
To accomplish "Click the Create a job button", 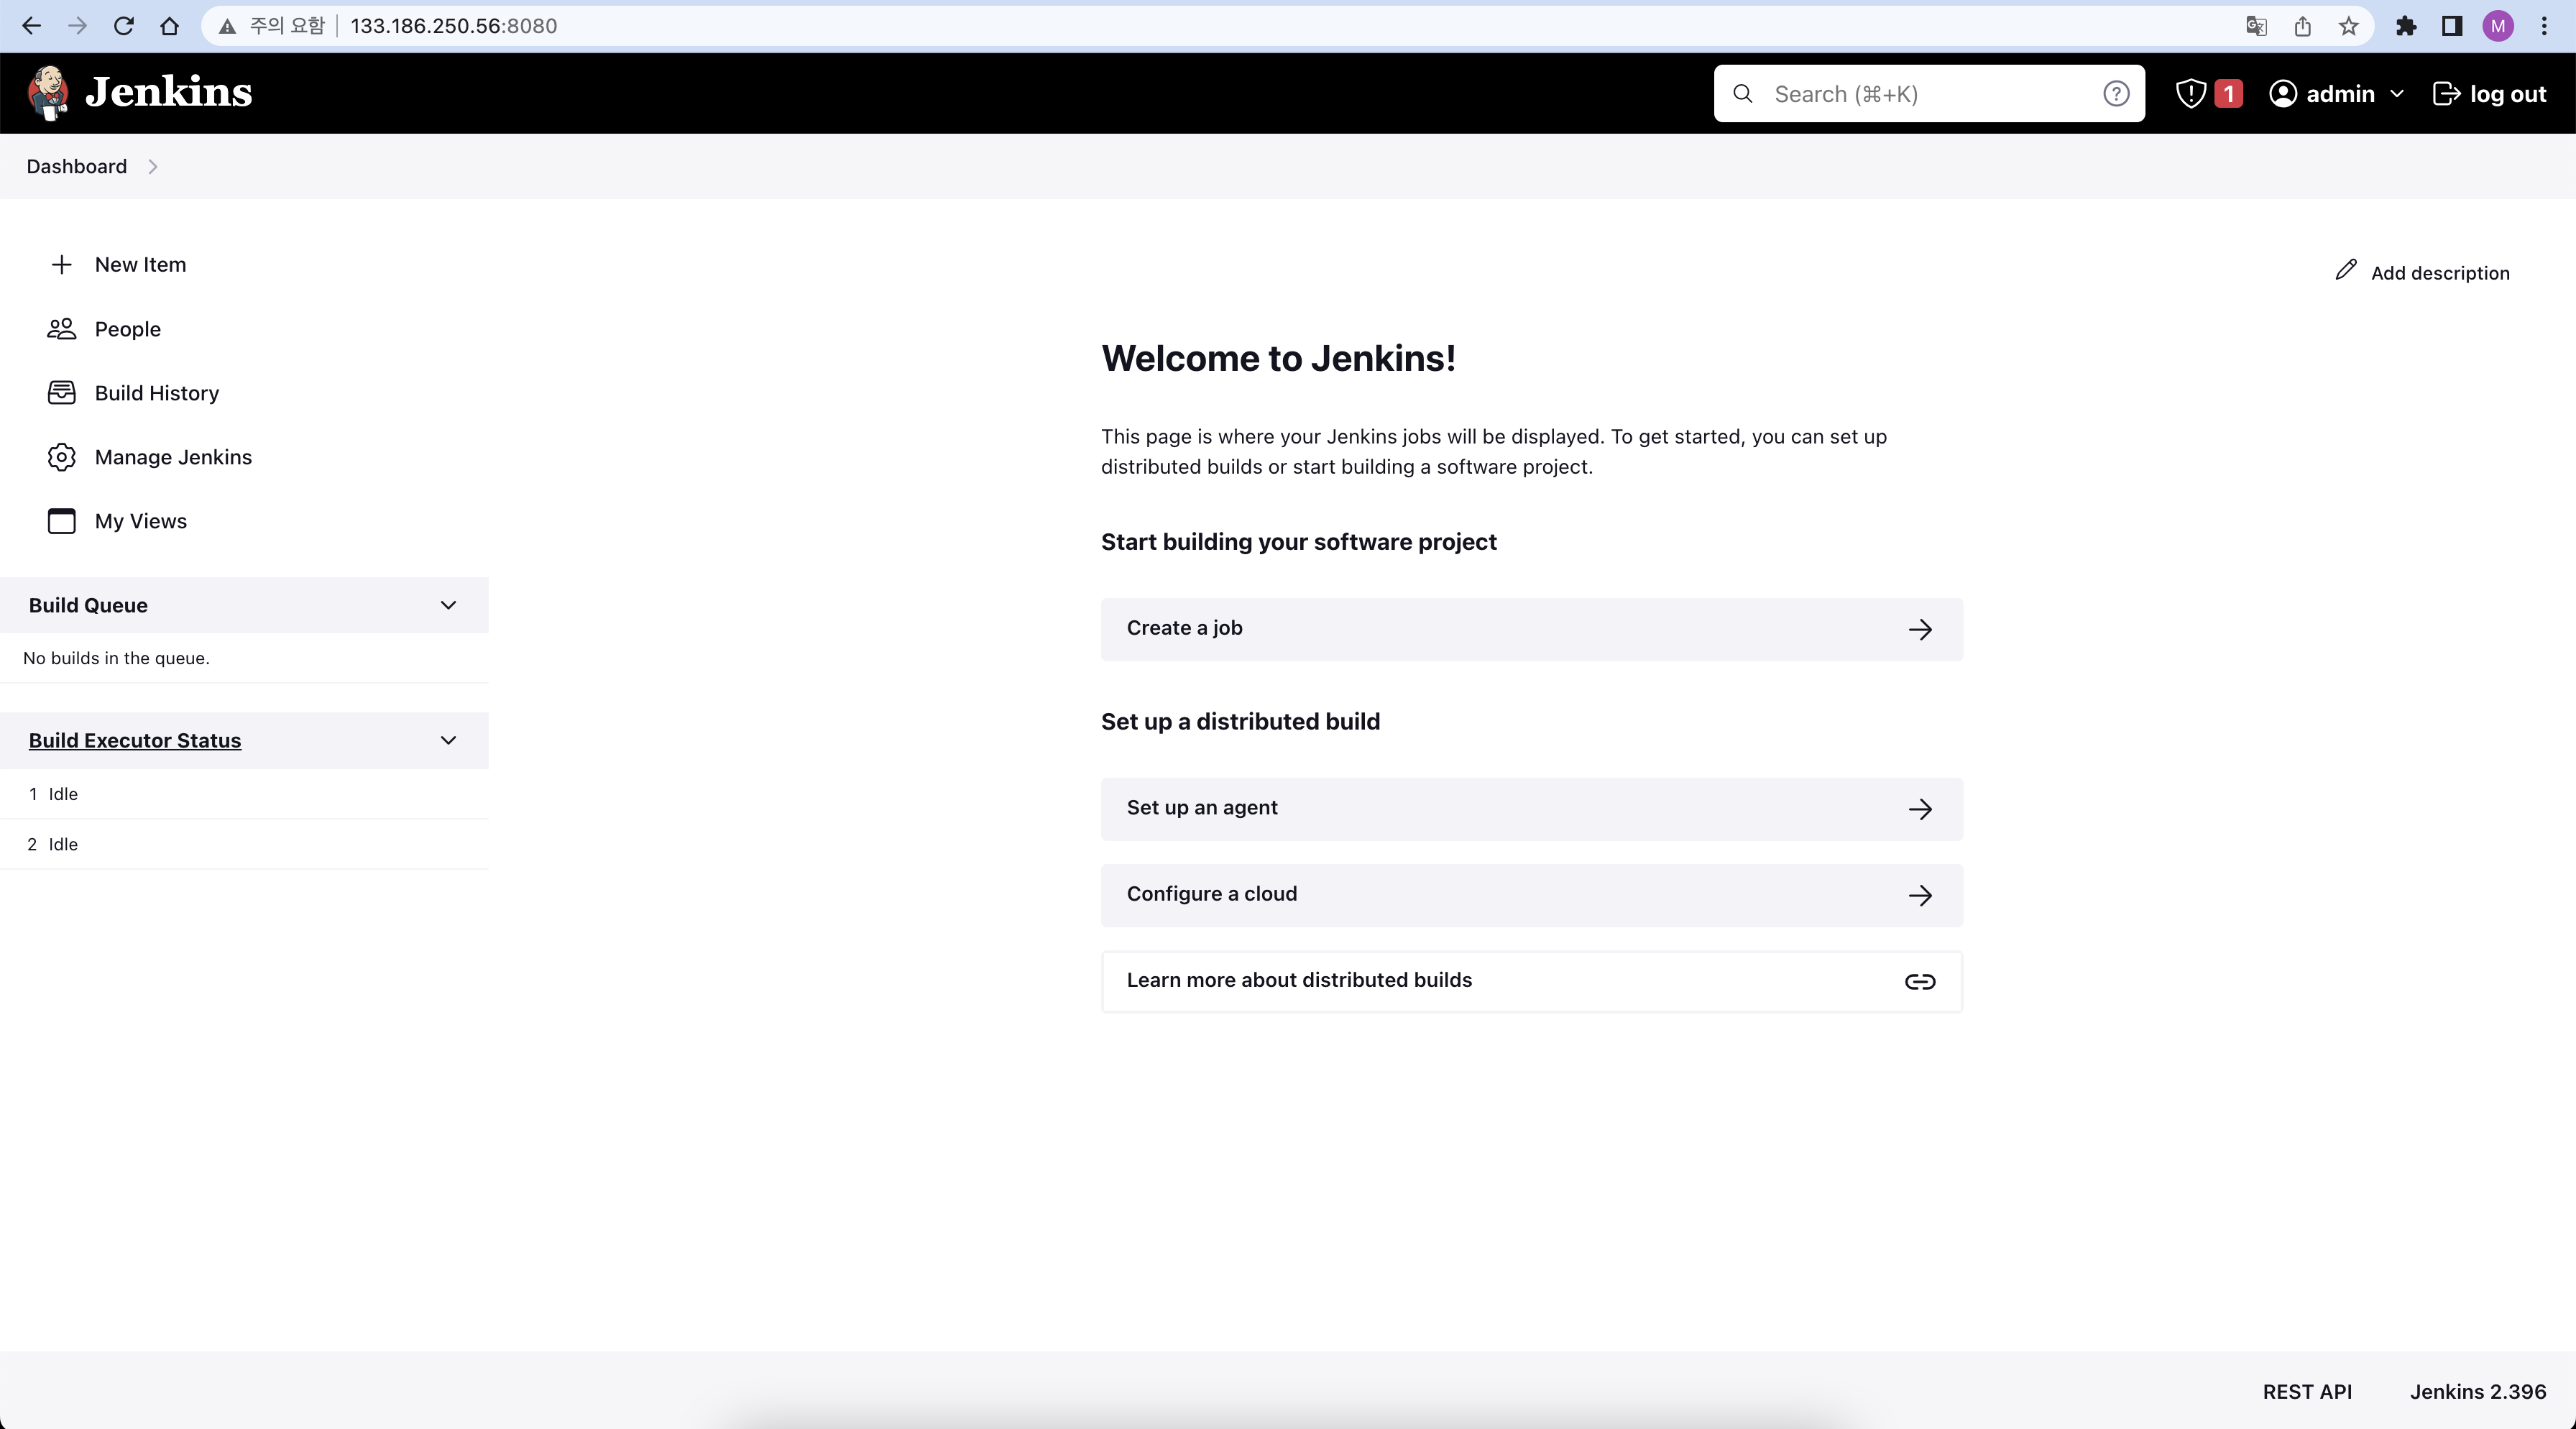I will [x=1531, y=629].
